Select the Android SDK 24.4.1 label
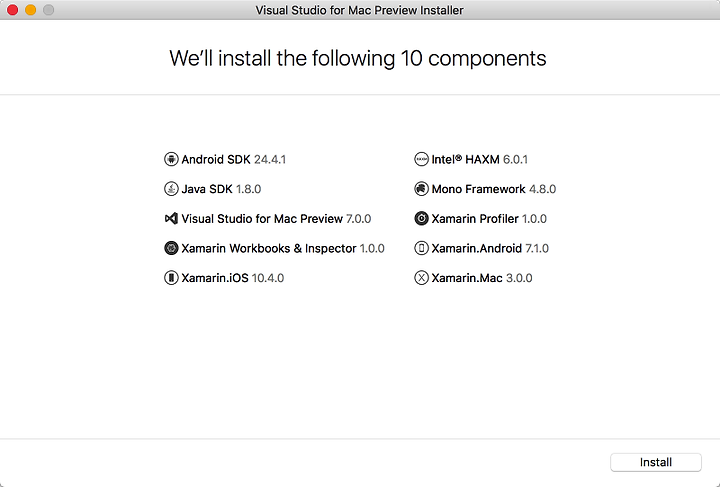 [x=234, y=159]
